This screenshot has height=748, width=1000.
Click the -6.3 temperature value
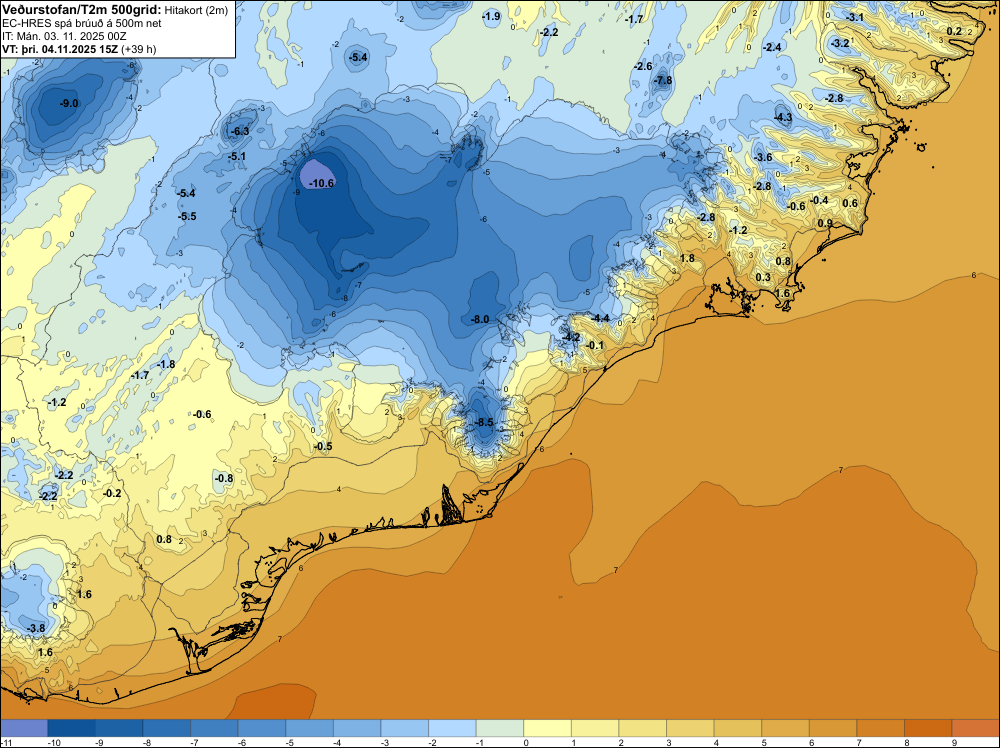[x=239, y=131]
